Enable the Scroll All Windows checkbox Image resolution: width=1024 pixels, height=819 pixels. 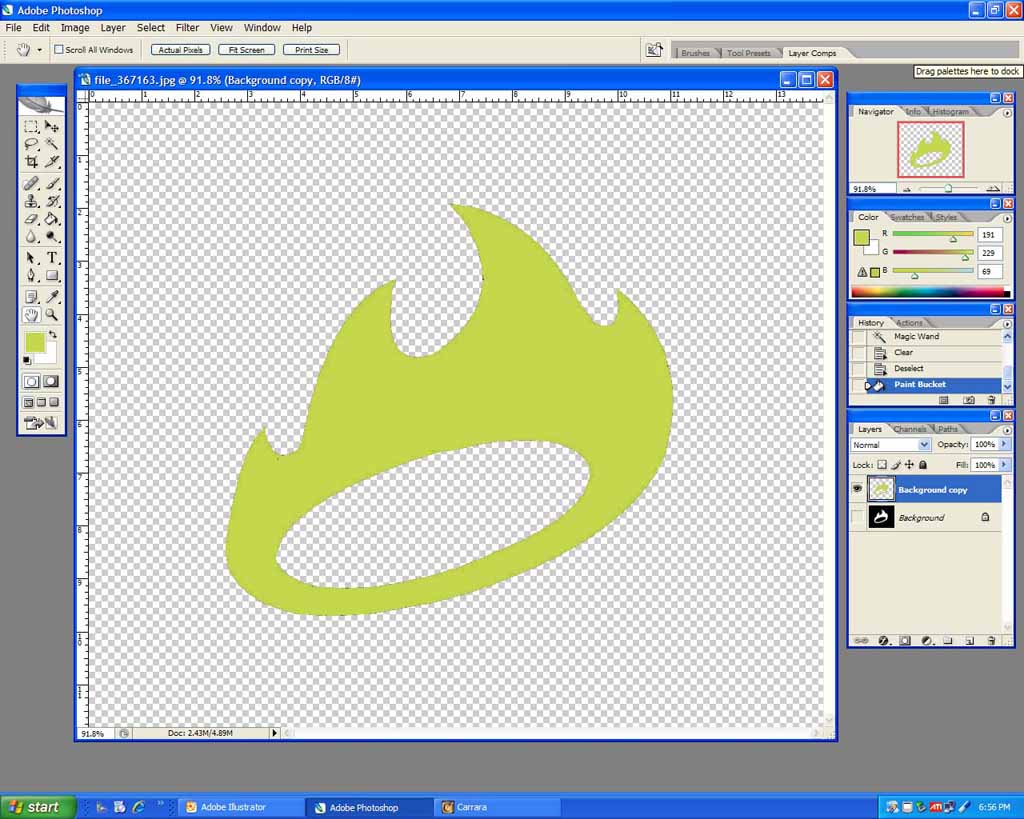click(59, 50)
